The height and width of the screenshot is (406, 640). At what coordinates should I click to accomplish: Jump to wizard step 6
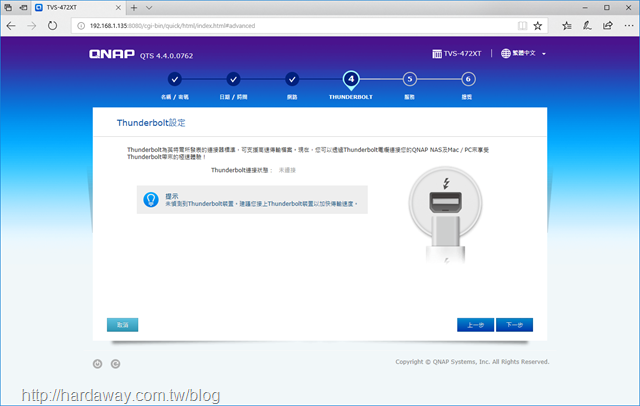pos(468,79)
